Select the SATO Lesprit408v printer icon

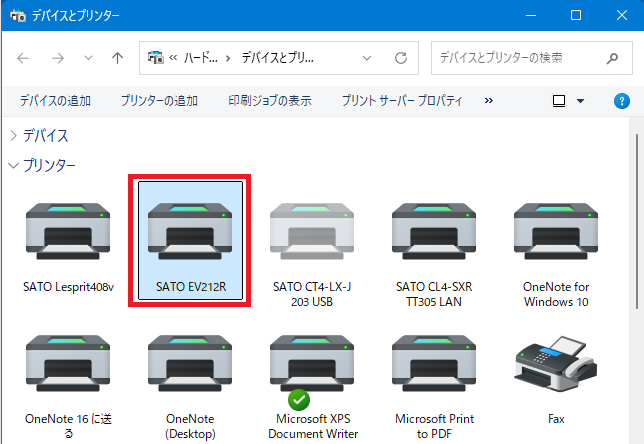point(68,231)
